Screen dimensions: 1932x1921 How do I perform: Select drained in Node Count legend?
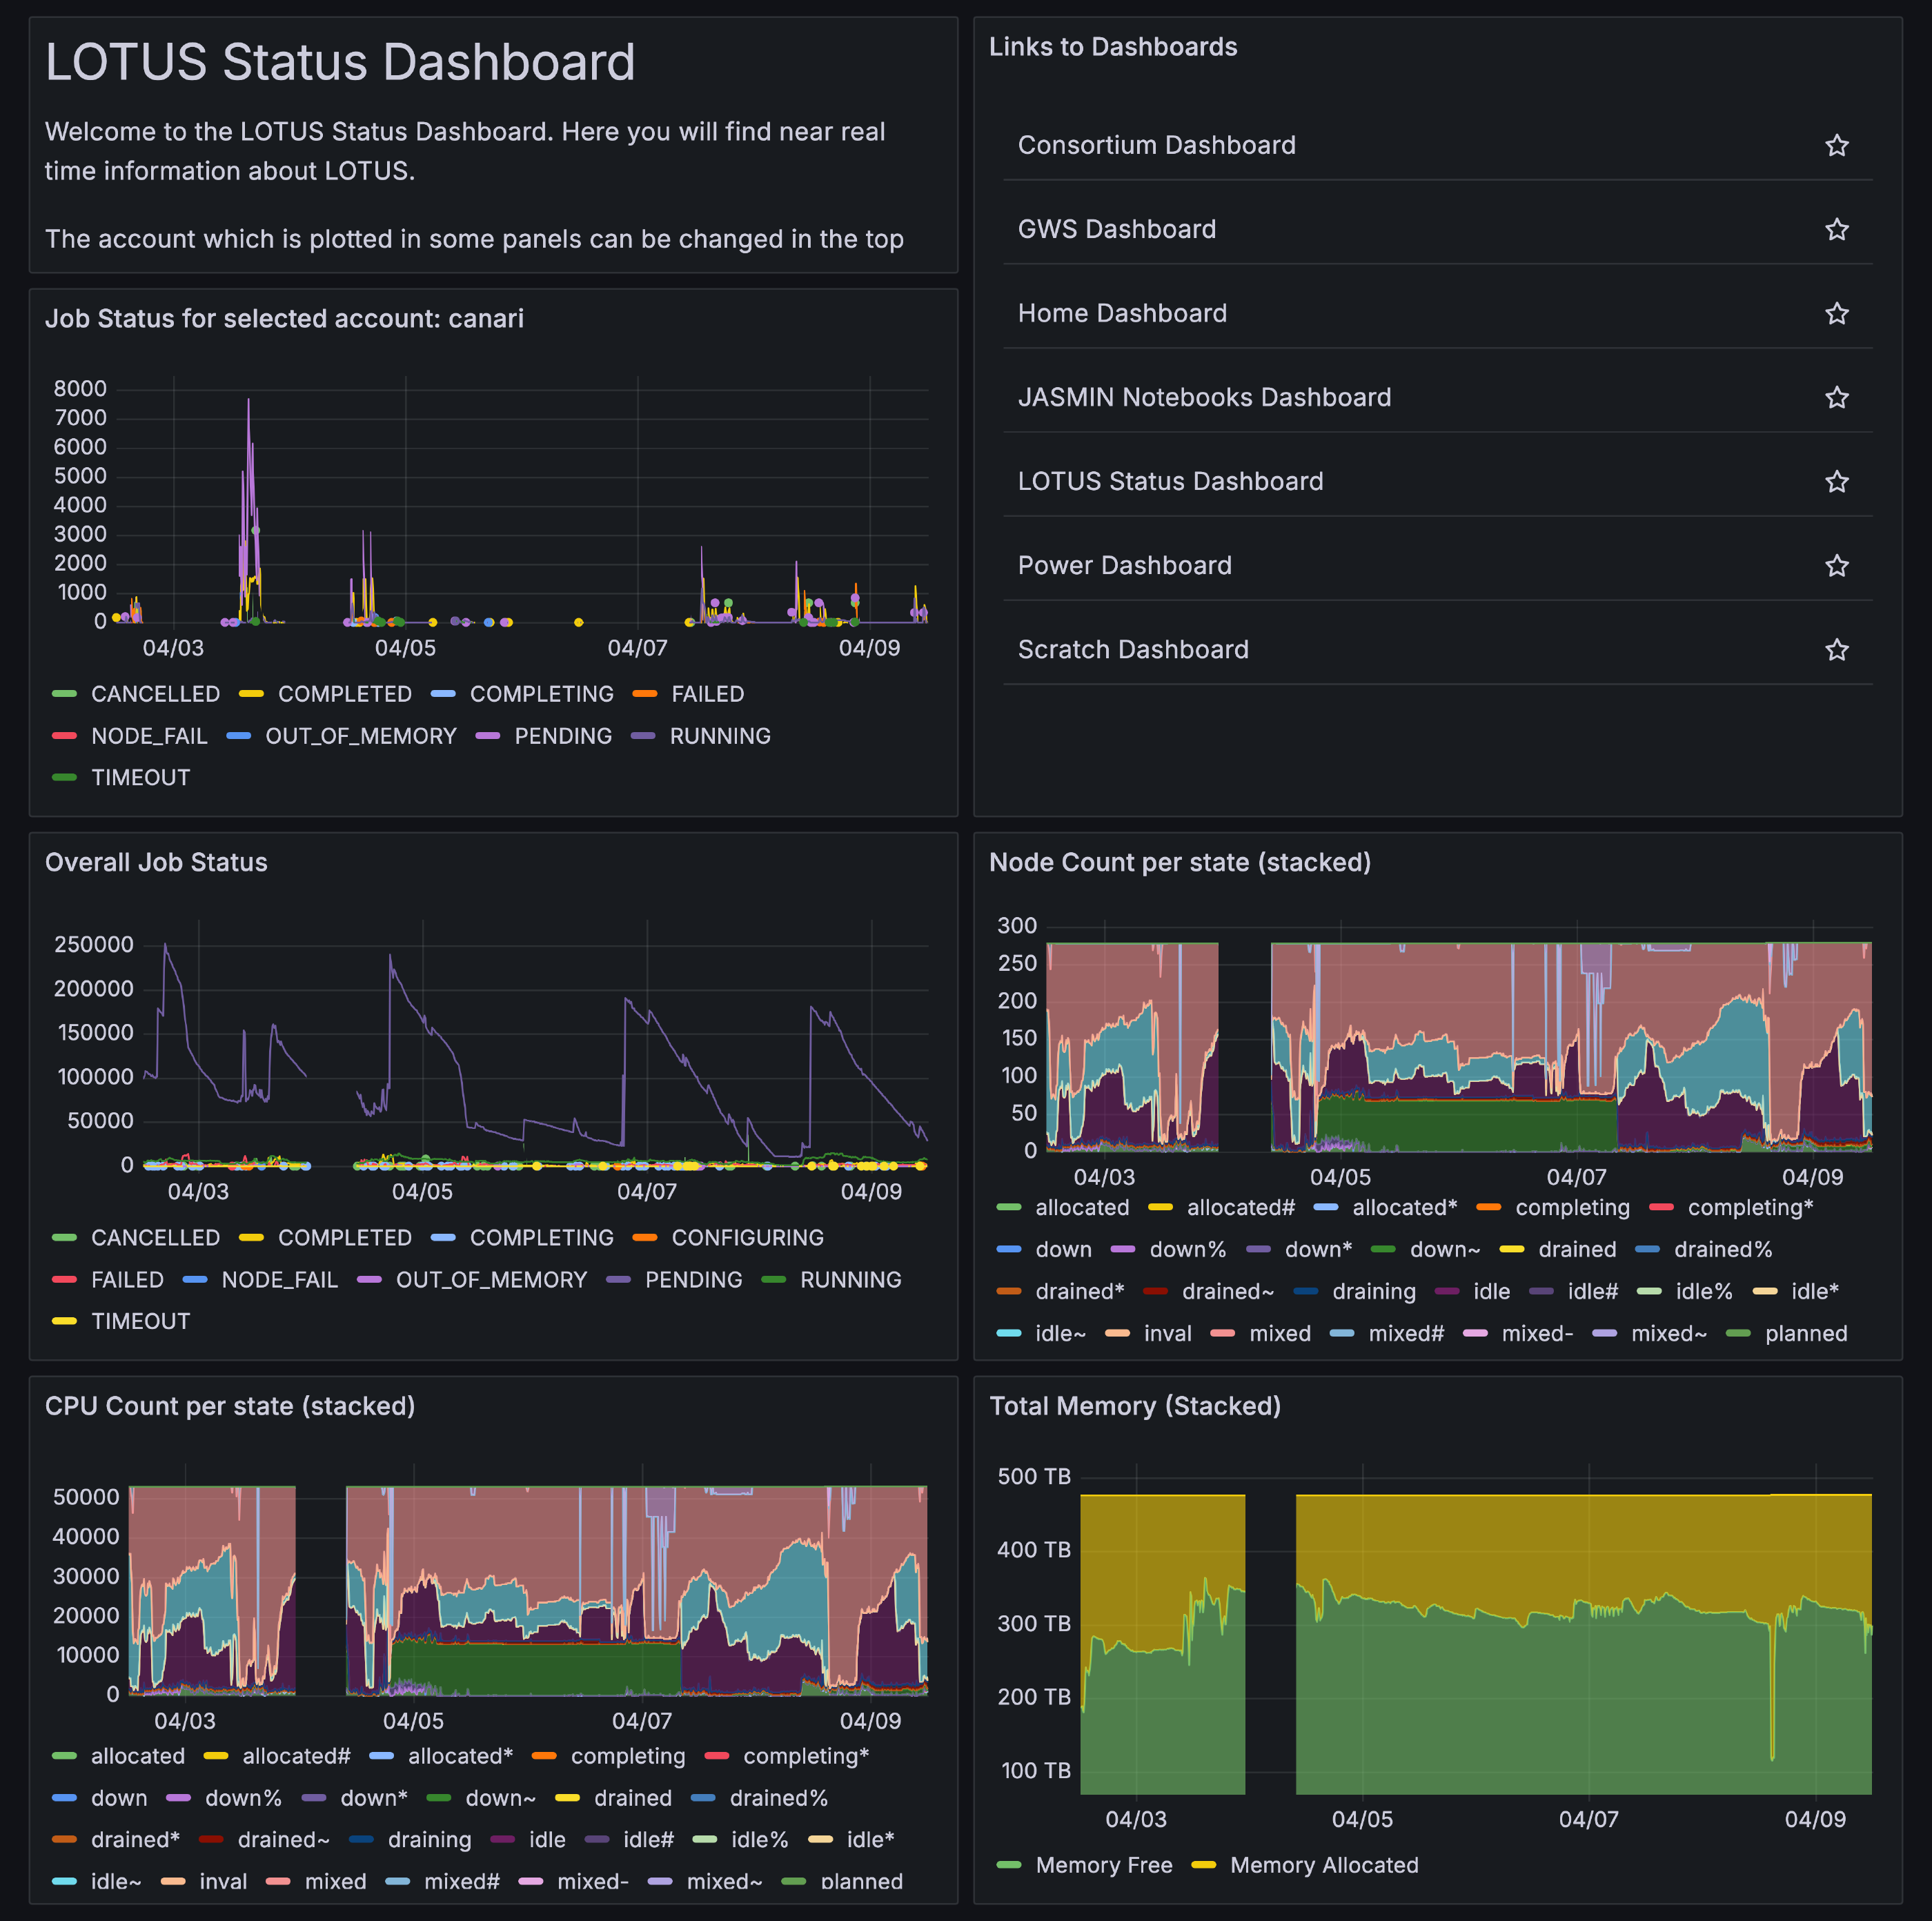click(1577, 1250)
